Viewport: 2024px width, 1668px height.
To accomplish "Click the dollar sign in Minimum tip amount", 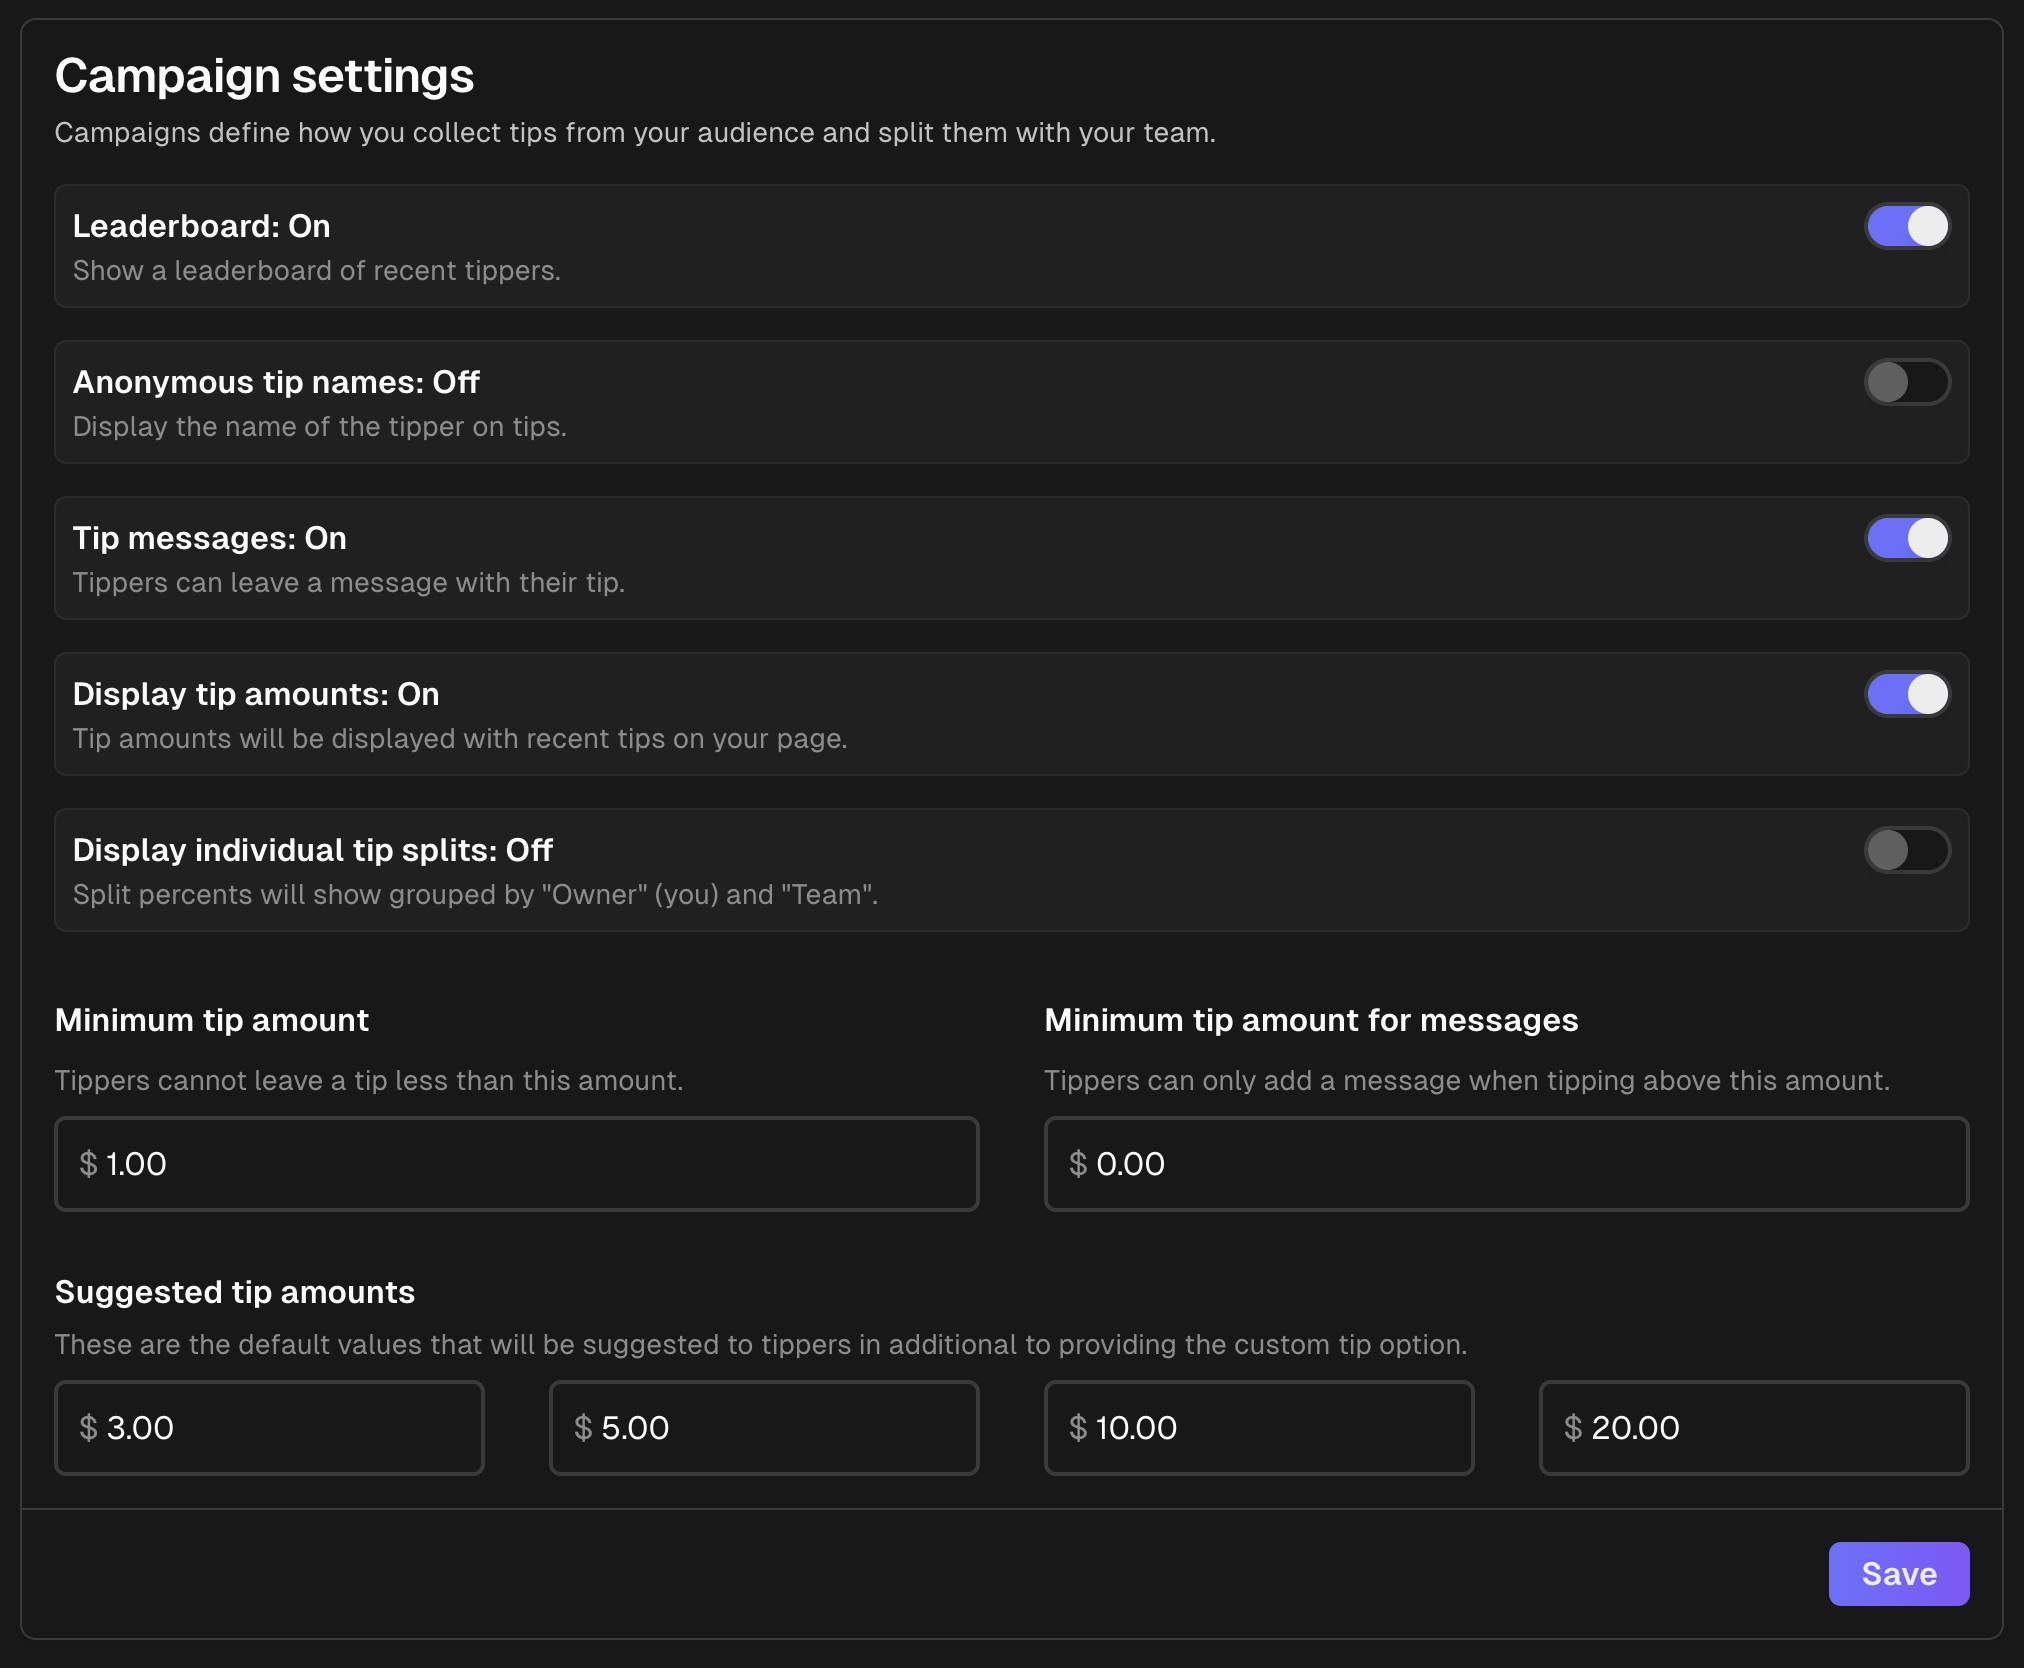I will pyautogui.click(x=88, y=1164).
